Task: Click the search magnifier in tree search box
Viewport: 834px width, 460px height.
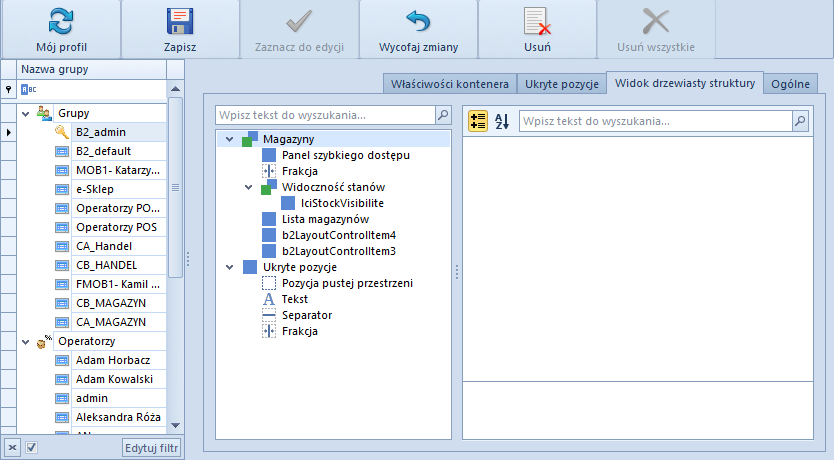Action: [x=443, y=115]
